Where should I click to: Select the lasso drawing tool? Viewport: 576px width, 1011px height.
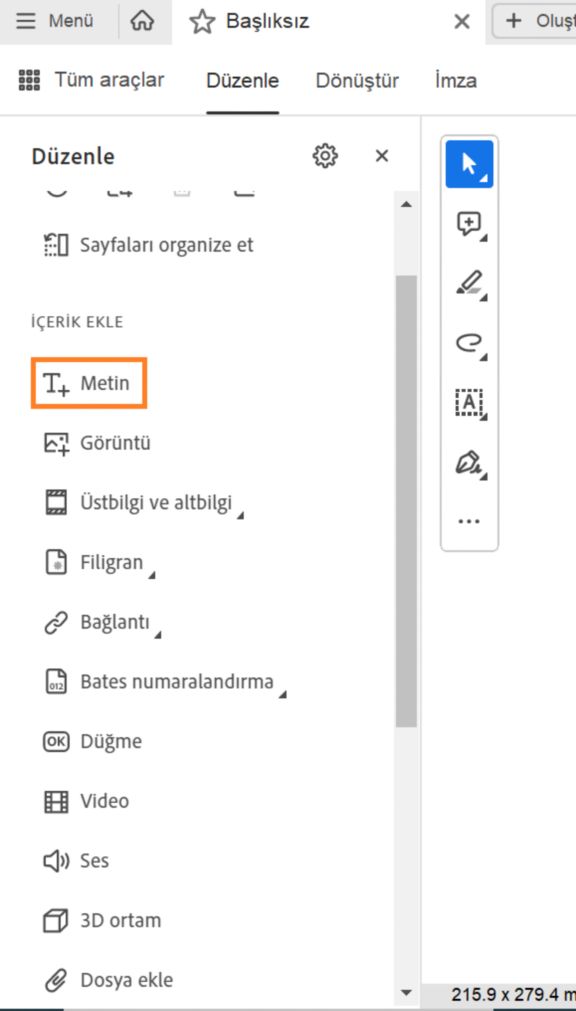pyautogui.click(x=468, y=343)
